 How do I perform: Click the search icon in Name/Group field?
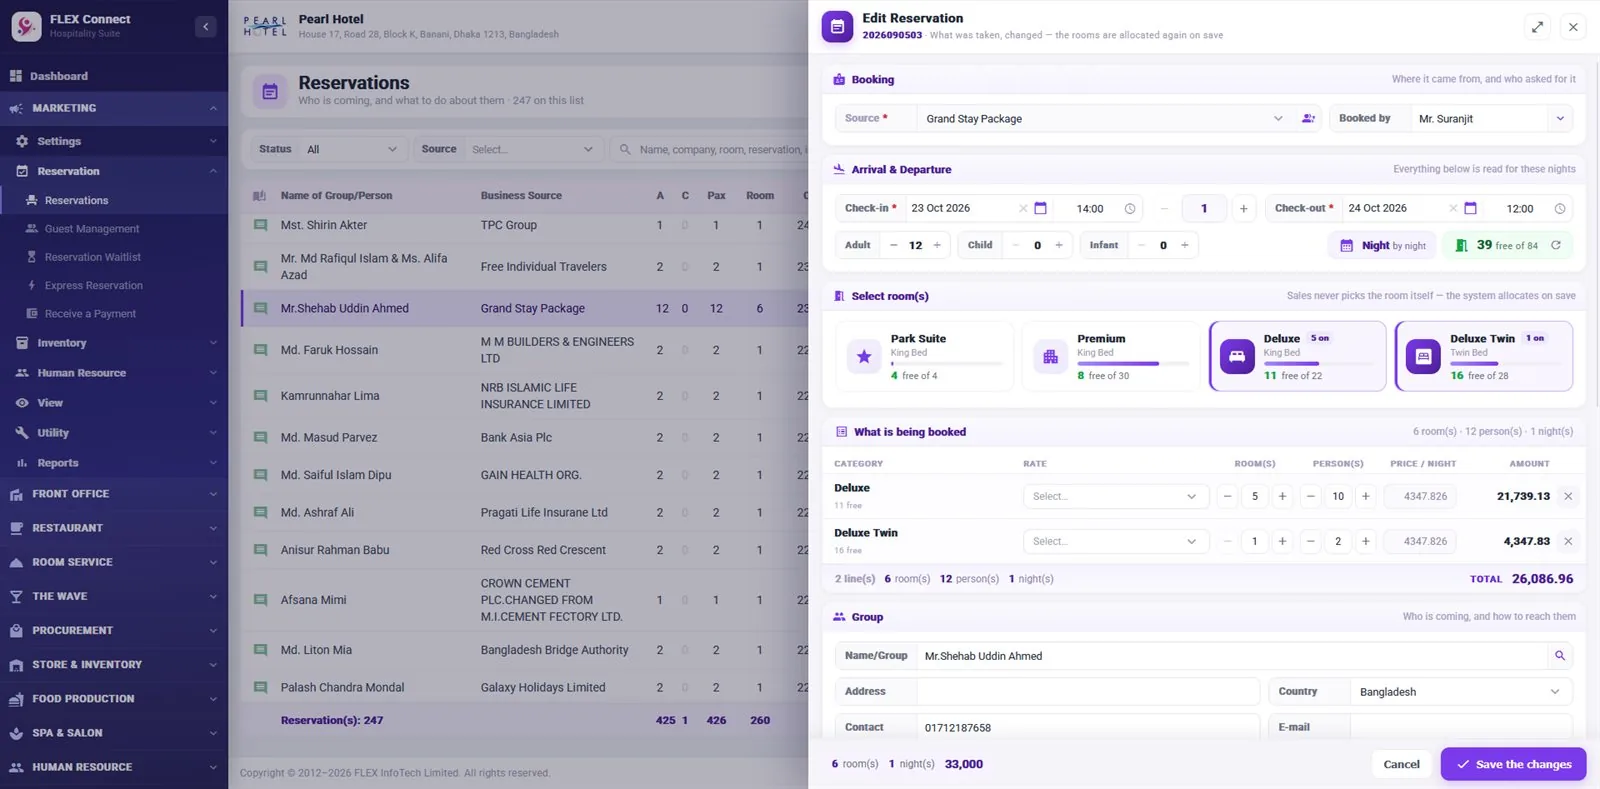click(x=1559, y=656)
